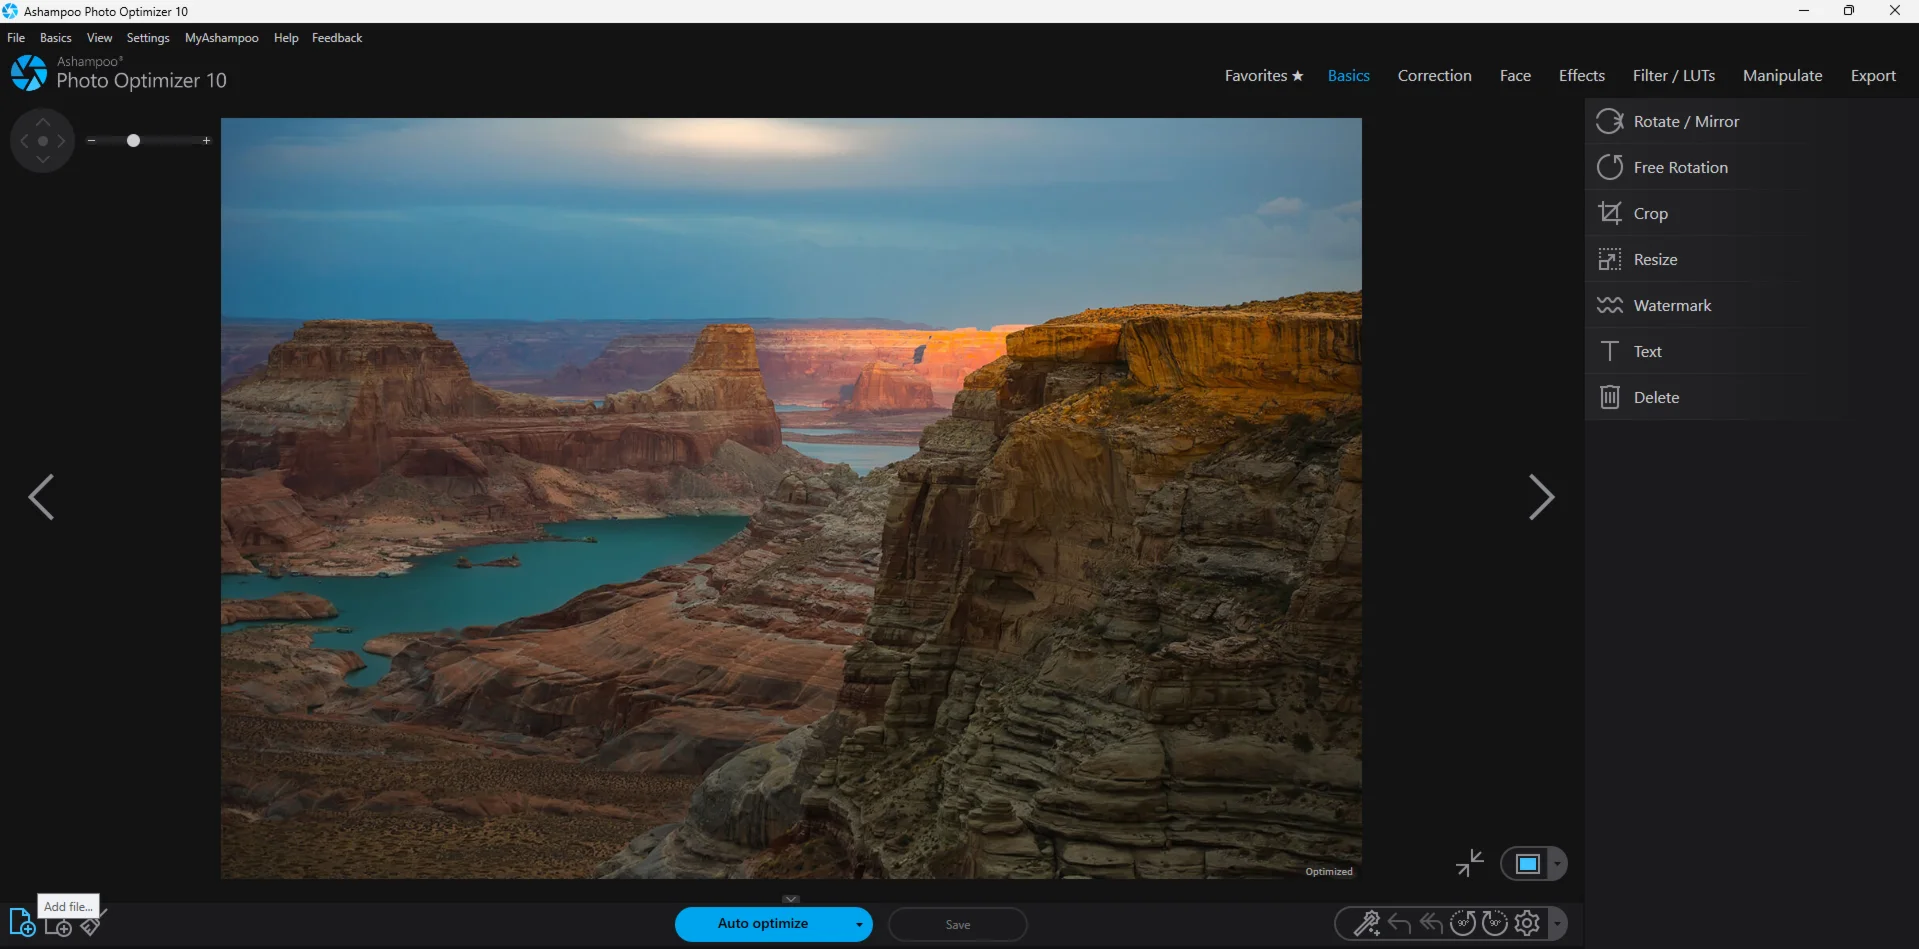Screen dimensions: 1919x949
Task: Switch to the Effects tab
Action: click(x=1581, y=76)
